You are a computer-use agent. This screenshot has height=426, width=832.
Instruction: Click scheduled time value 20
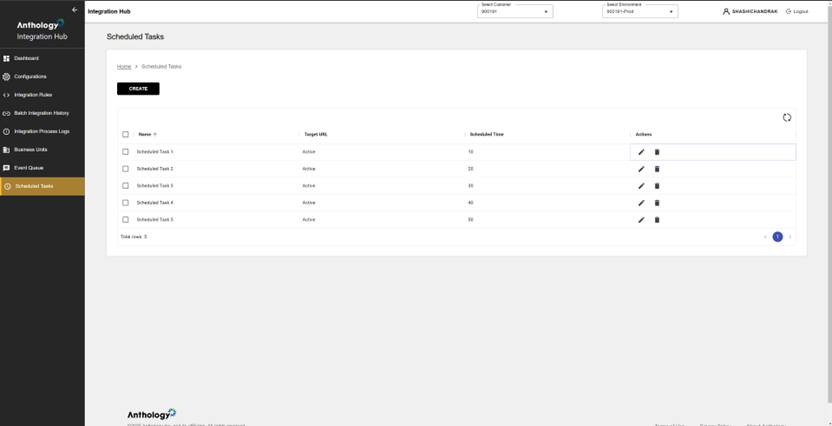[x=471, y=169]
